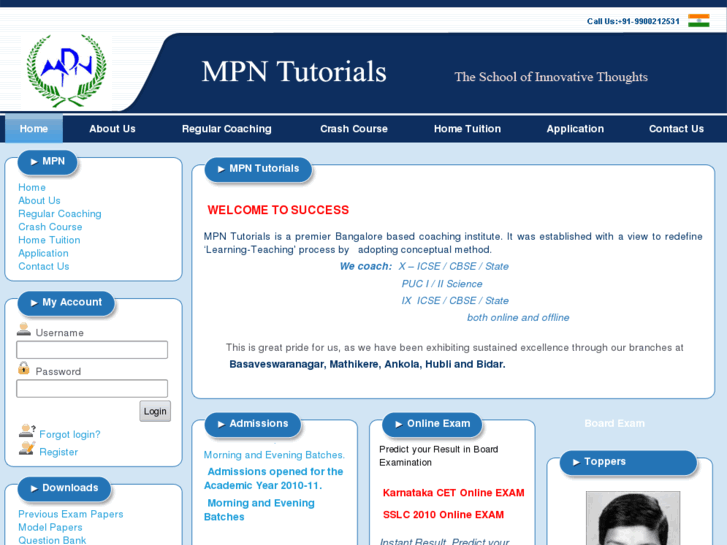Click About Us link in MPN sidebar
The image size is (727, 545).
pyautogui.click(x=39, y=200)
